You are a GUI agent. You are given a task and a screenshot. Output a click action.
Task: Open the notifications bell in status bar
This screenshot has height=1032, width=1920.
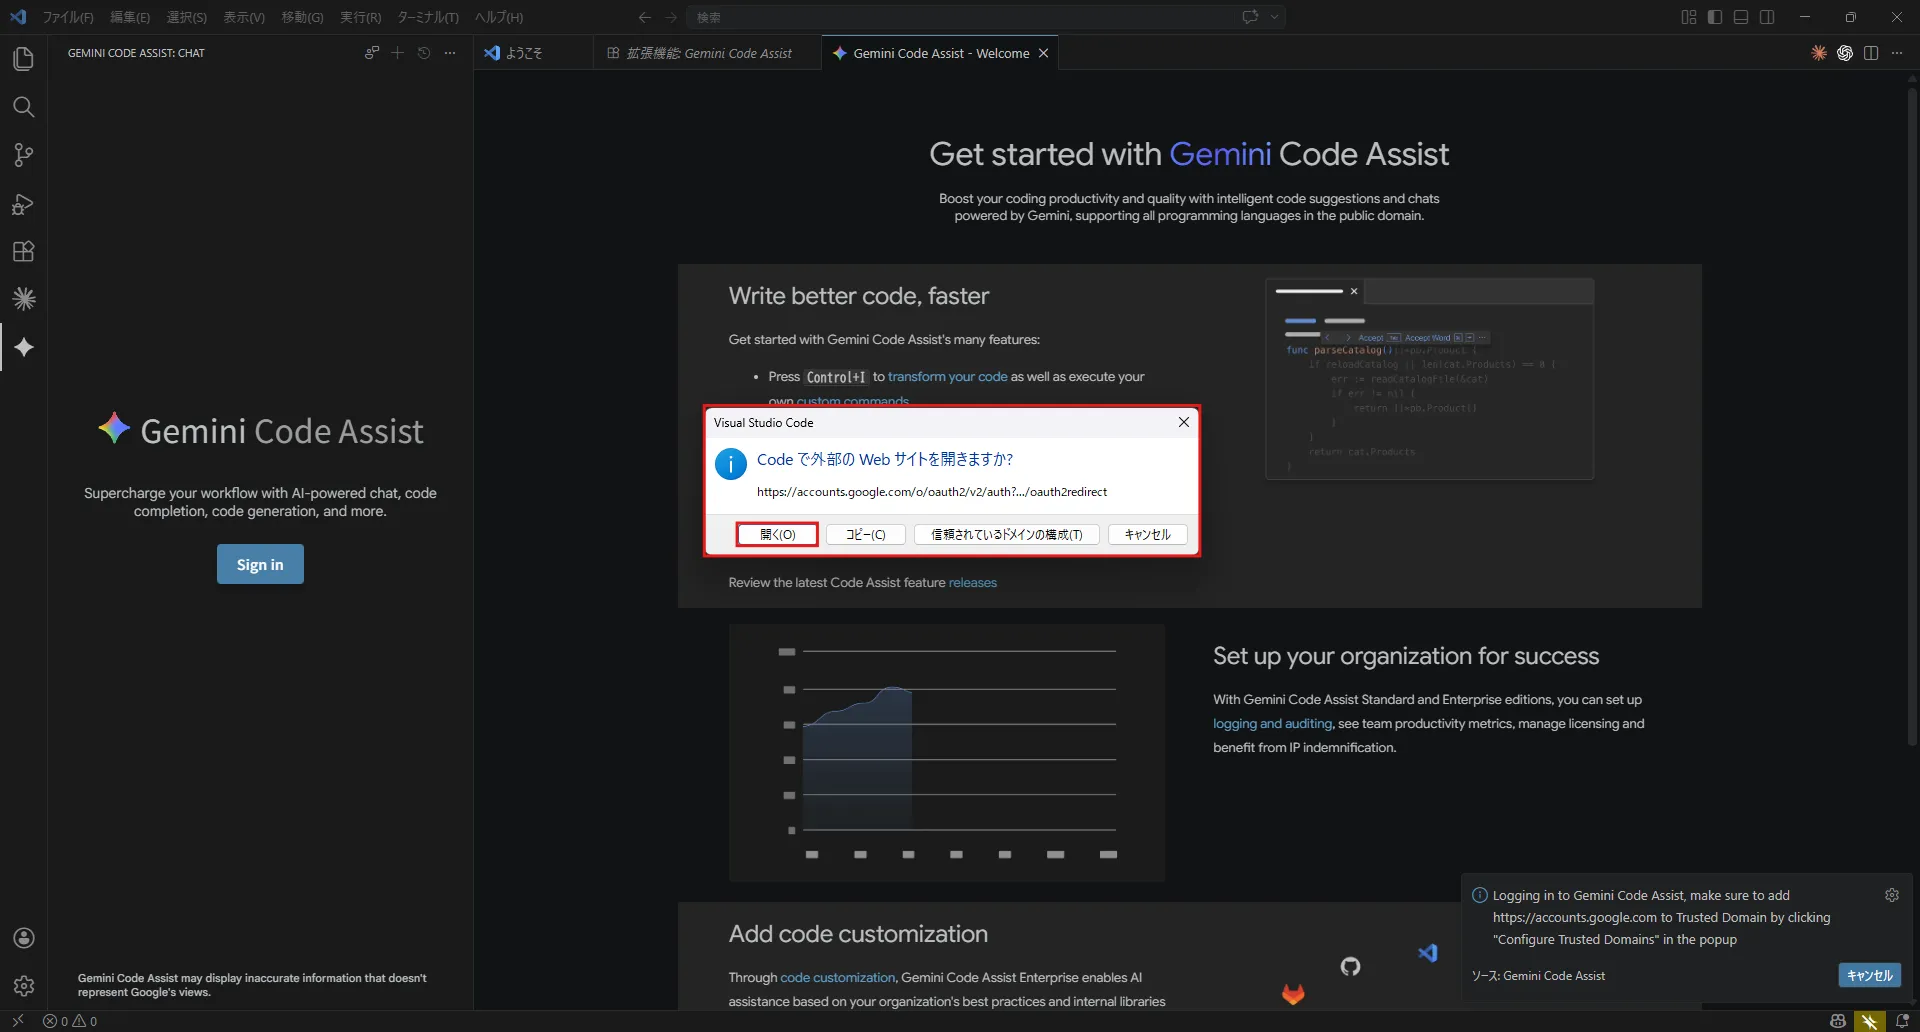point(1902,1021)
